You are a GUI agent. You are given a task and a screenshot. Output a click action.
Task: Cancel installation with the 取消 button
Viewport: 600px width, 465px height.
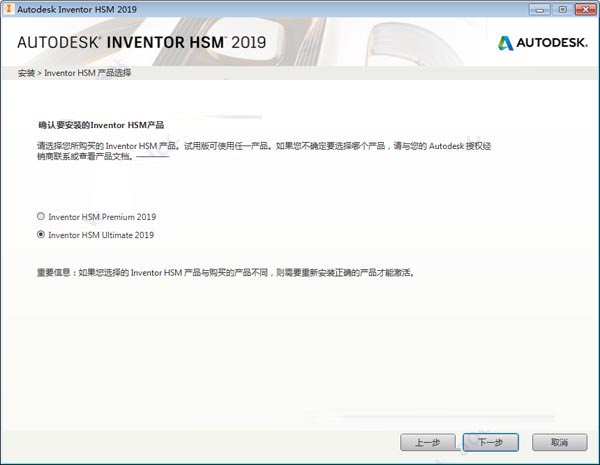pos(559,442)
